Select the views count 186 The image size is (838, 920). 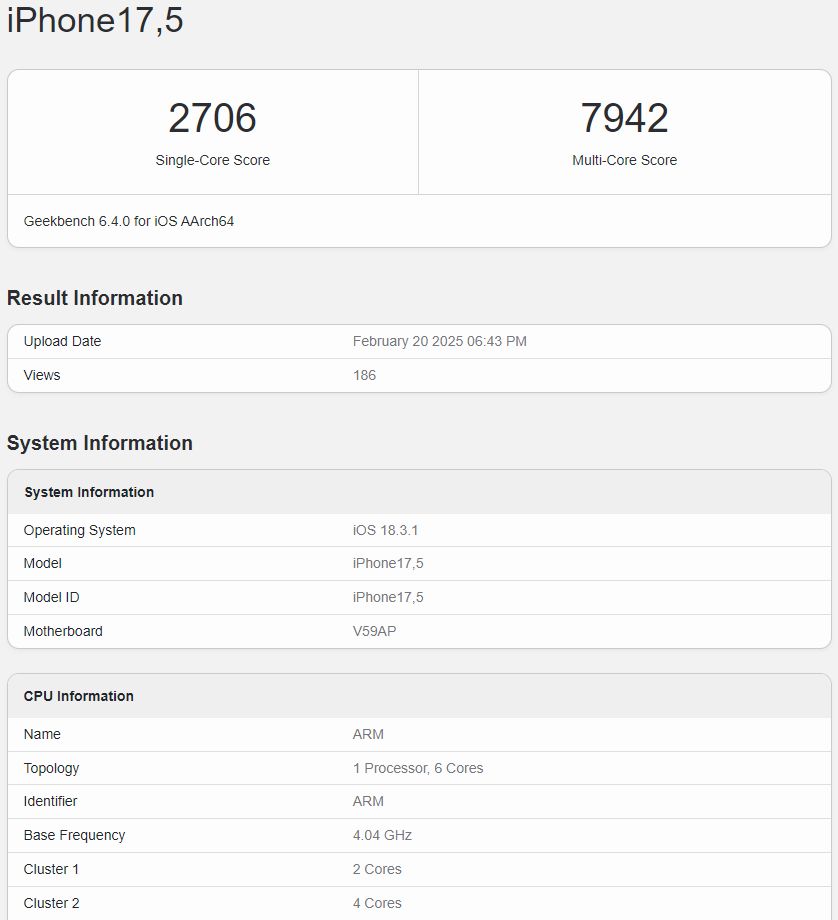click(x=364, y=376)
